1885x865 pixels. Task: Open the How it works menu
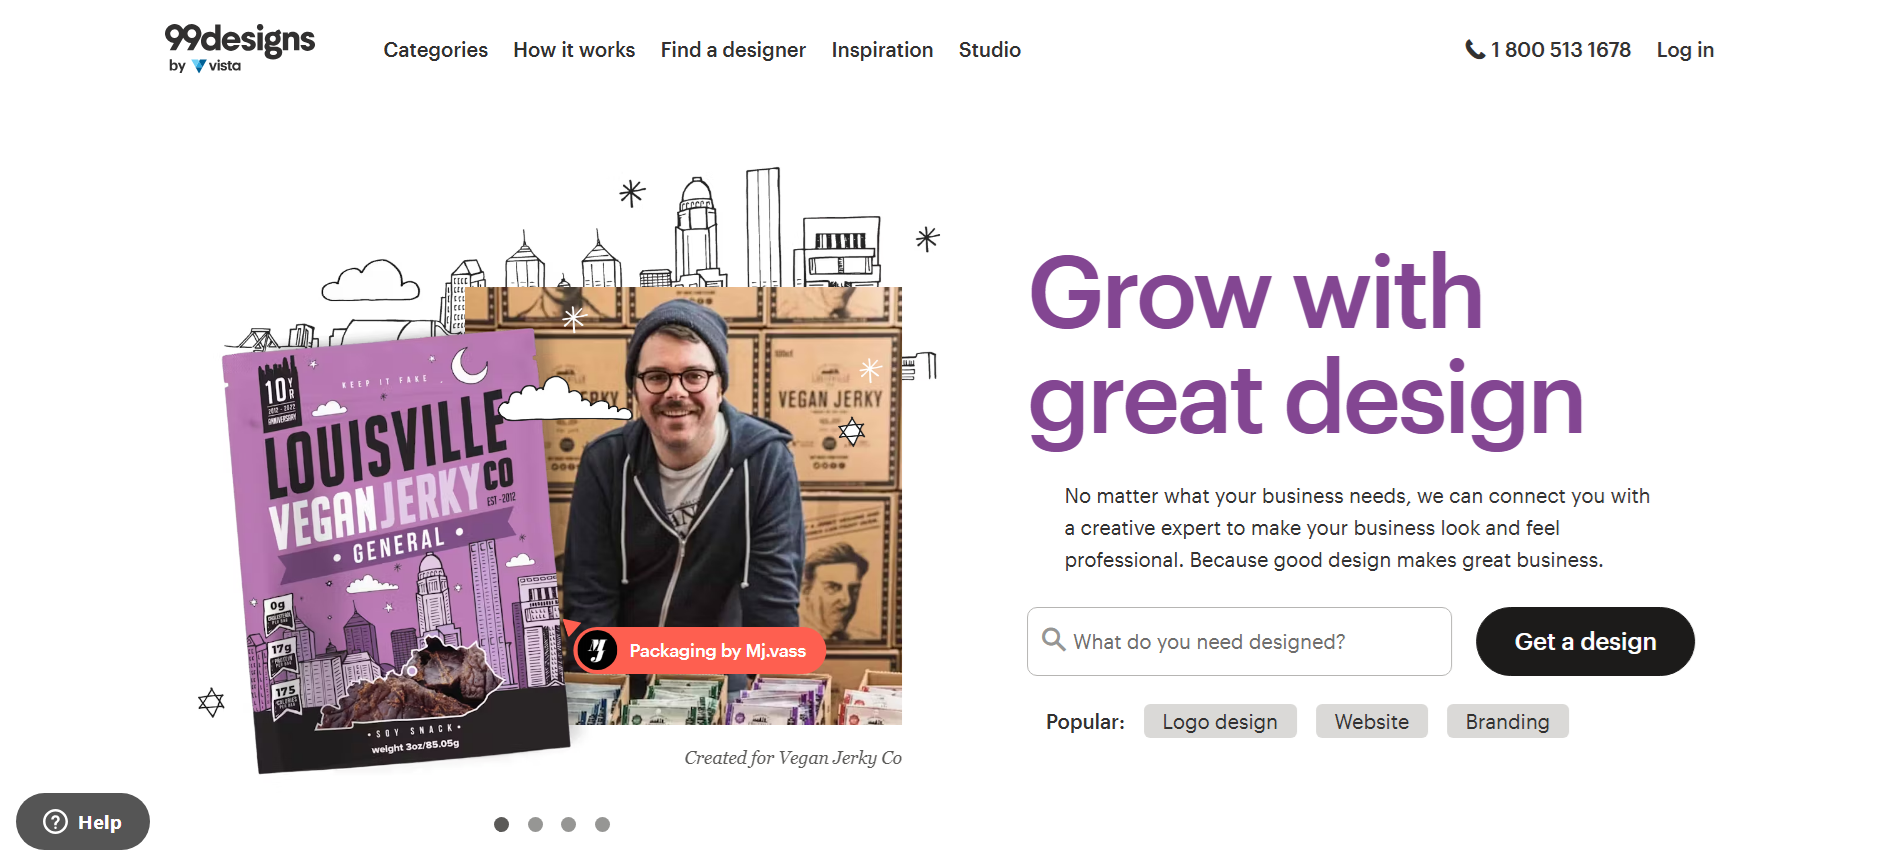[574, 50]
